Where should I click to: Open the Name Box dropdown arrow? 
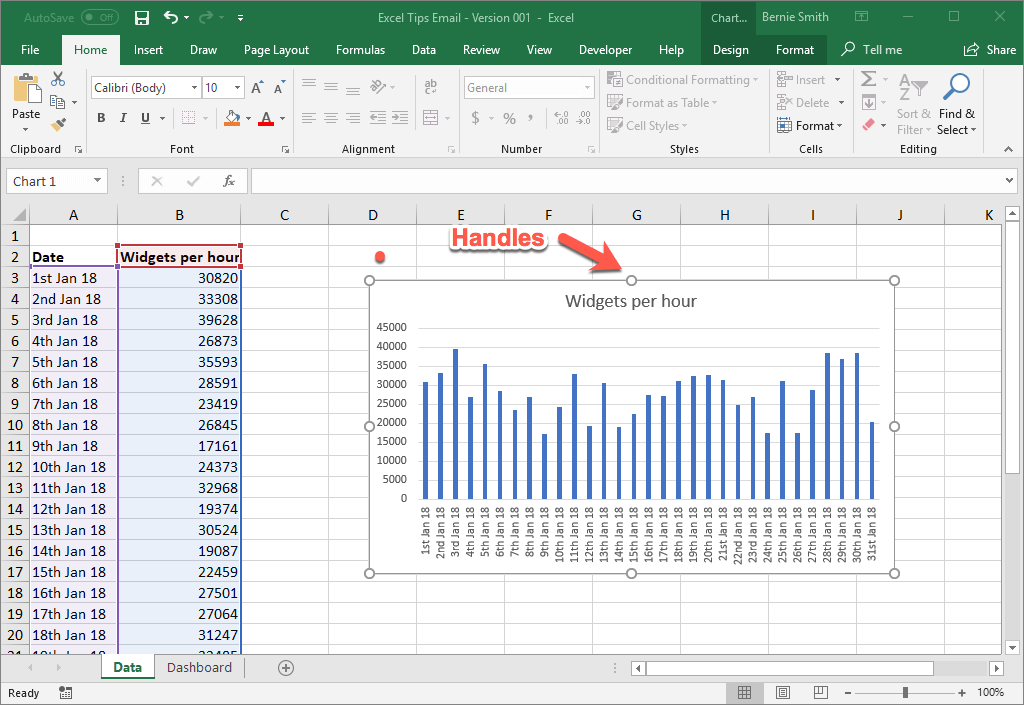click(97, 181)
